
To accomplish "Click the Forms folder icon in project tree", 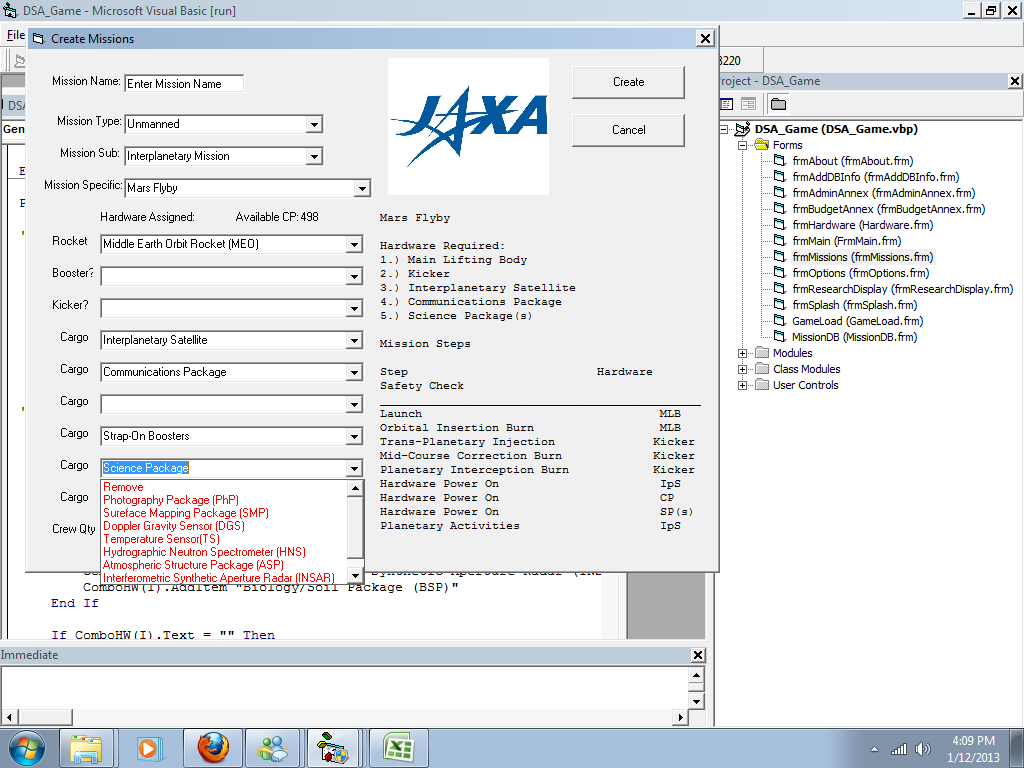I will point(761,145).
